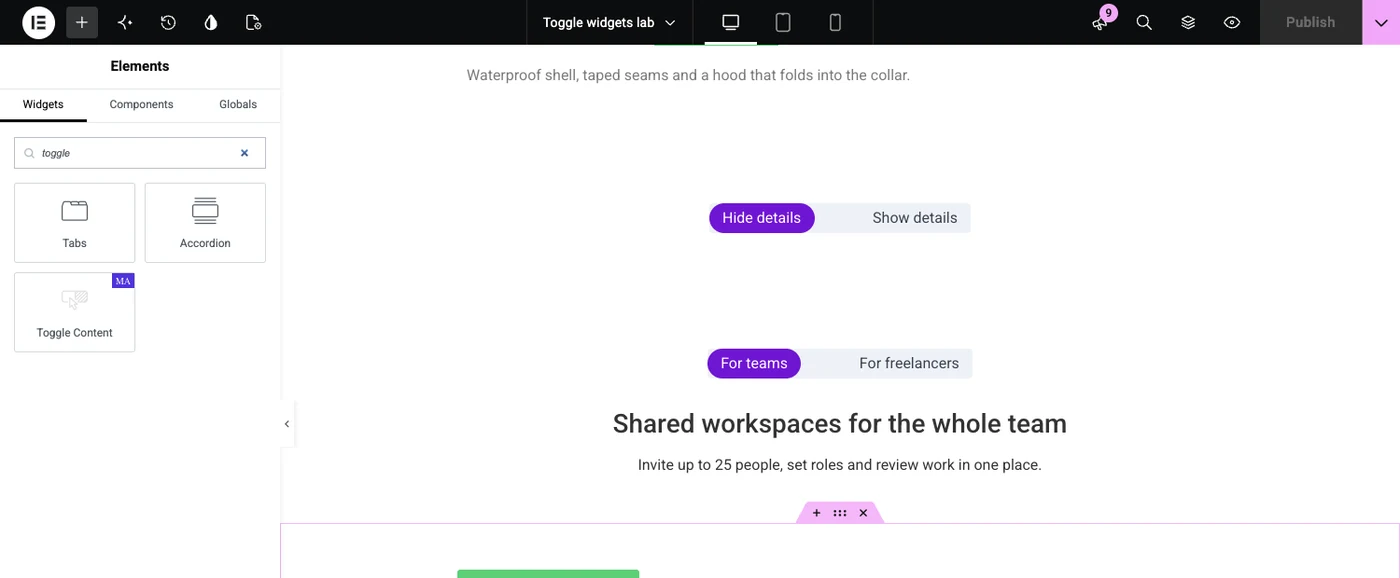Click the Elements panel title
Image resolution: width=1400 pixels, height=578 pixels.
point(140,66)
